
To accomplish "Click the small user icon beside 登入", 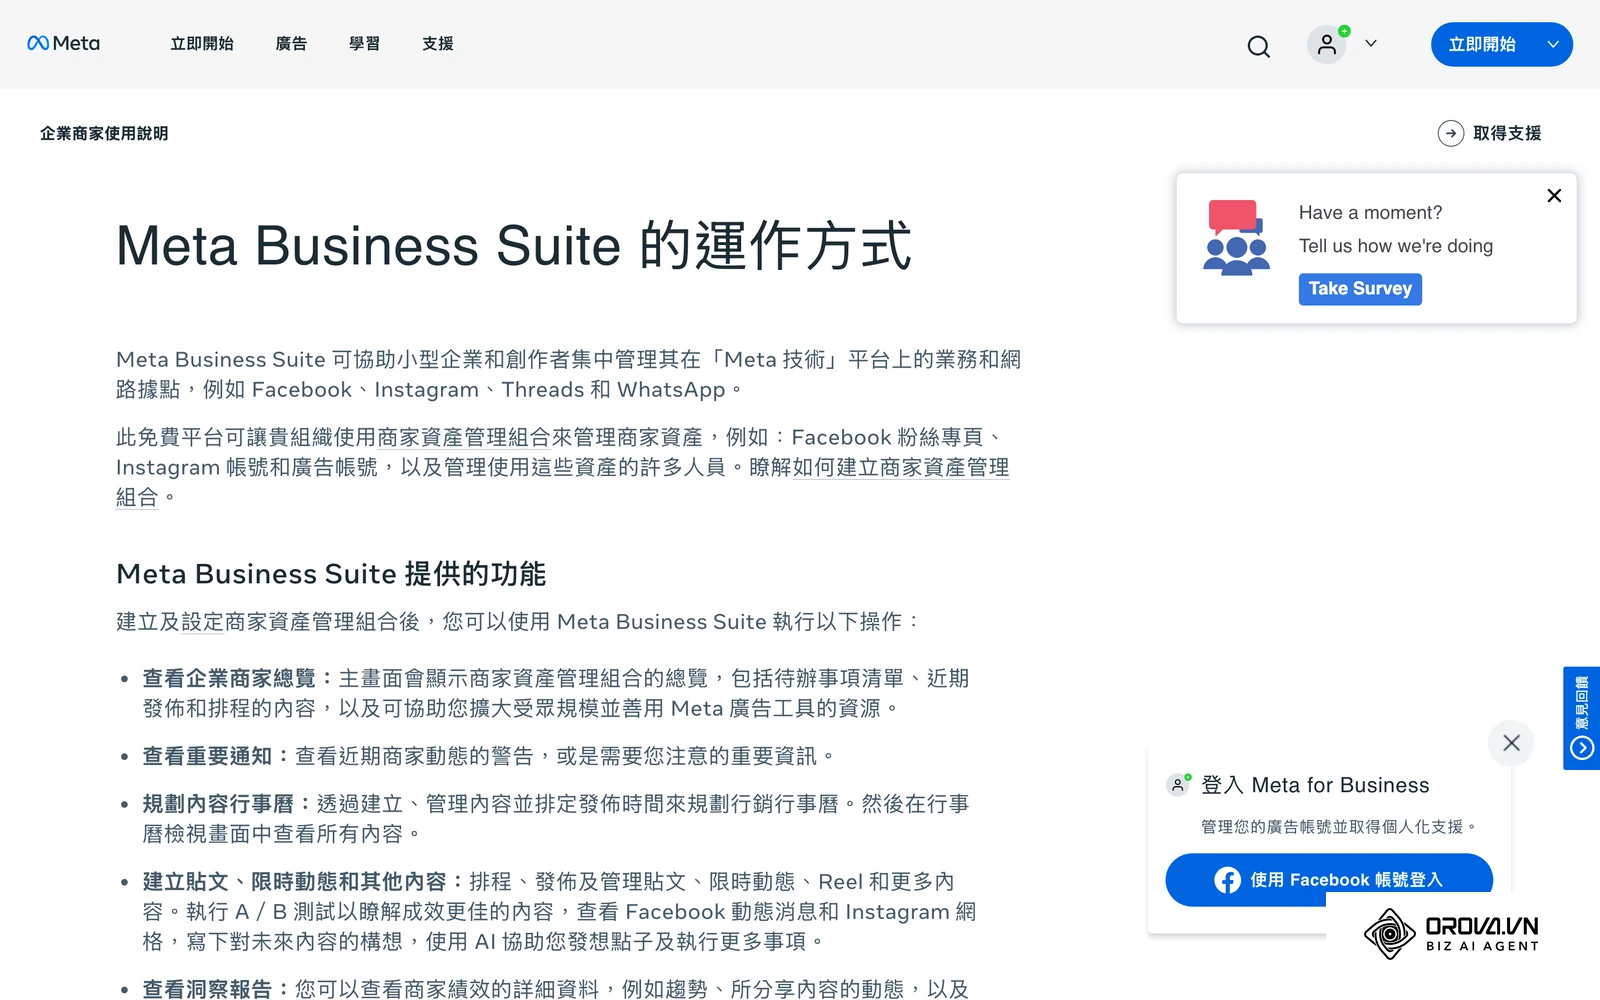I will [1179, 785].
